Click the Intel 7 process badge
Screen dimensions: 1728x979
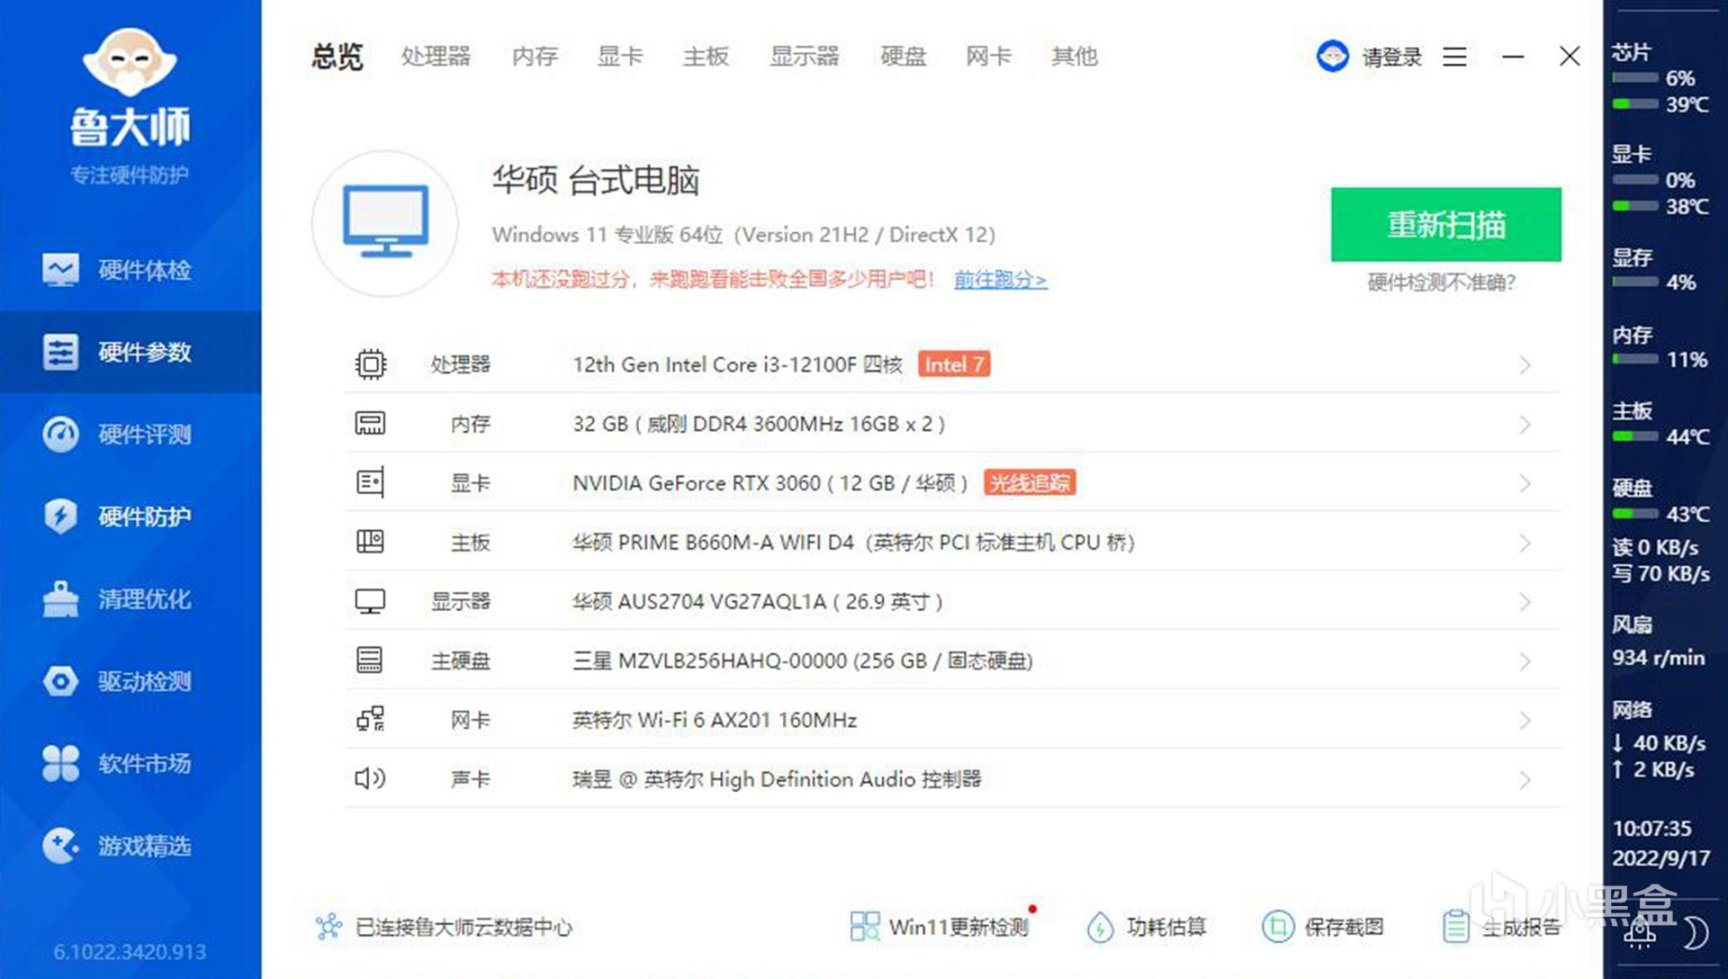tap(954, 364)
